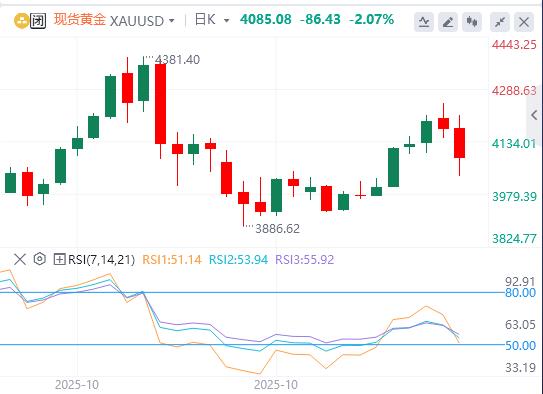Click the RSI2:53.94 value

click(x=238, y=259)
